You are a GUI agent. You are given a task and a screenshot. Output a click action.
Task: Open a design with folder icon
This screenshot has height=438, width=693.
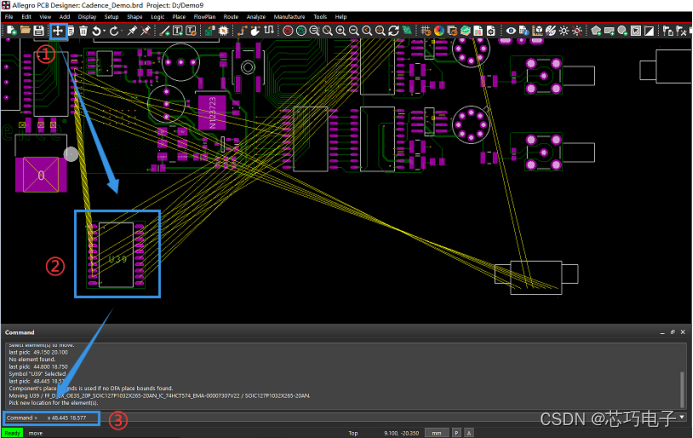tap(24, 31)
